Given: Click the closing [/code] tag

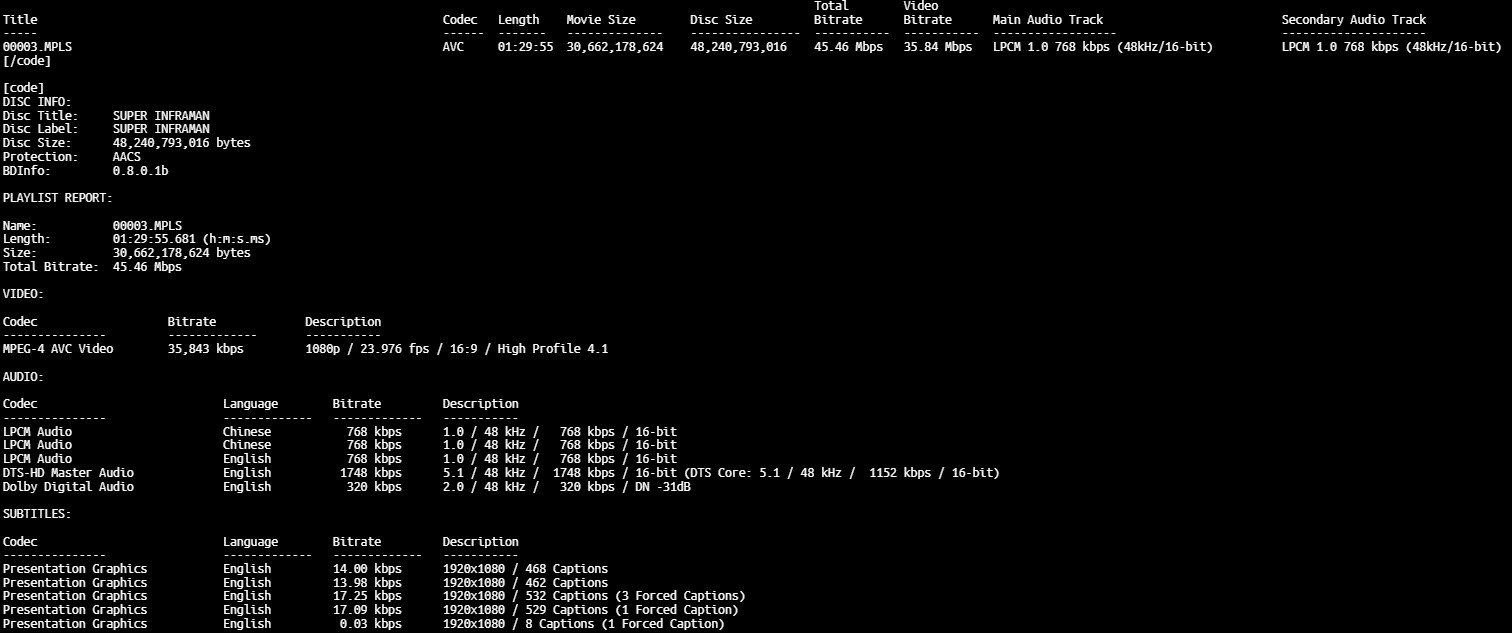Looking at the screenshot, I should click(27, 61).
